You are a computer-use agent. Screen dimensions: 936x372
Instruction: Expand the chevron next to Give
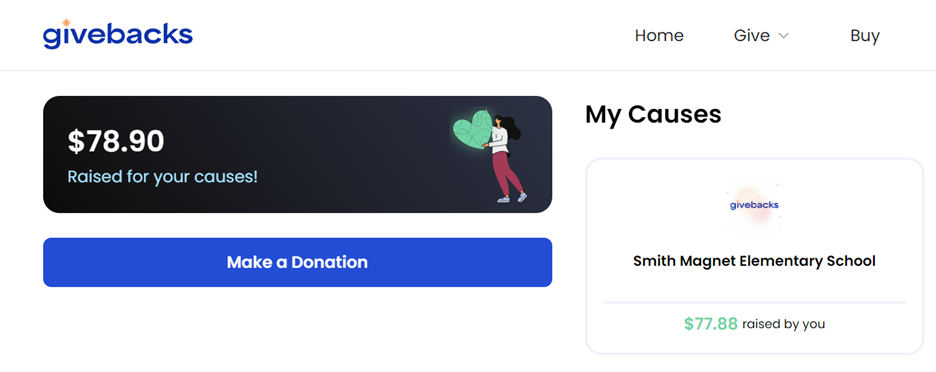click(783, 36)
